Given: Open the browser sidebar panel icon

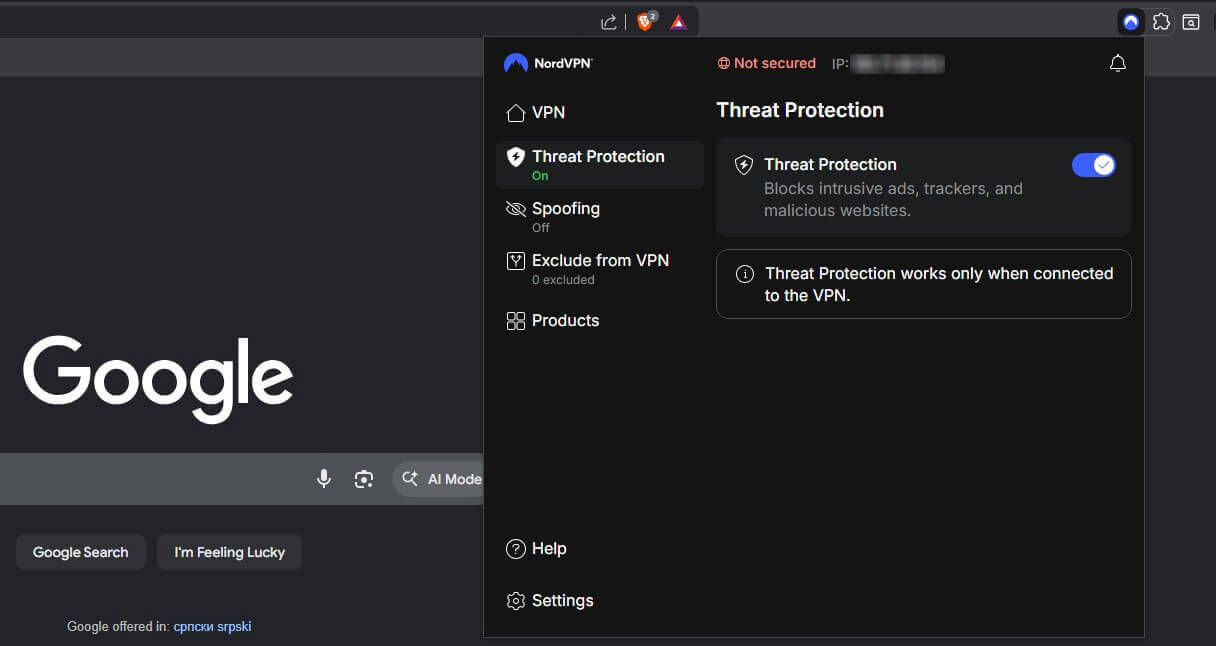Looking at the screenshot, I should (x=1191, y=22).
